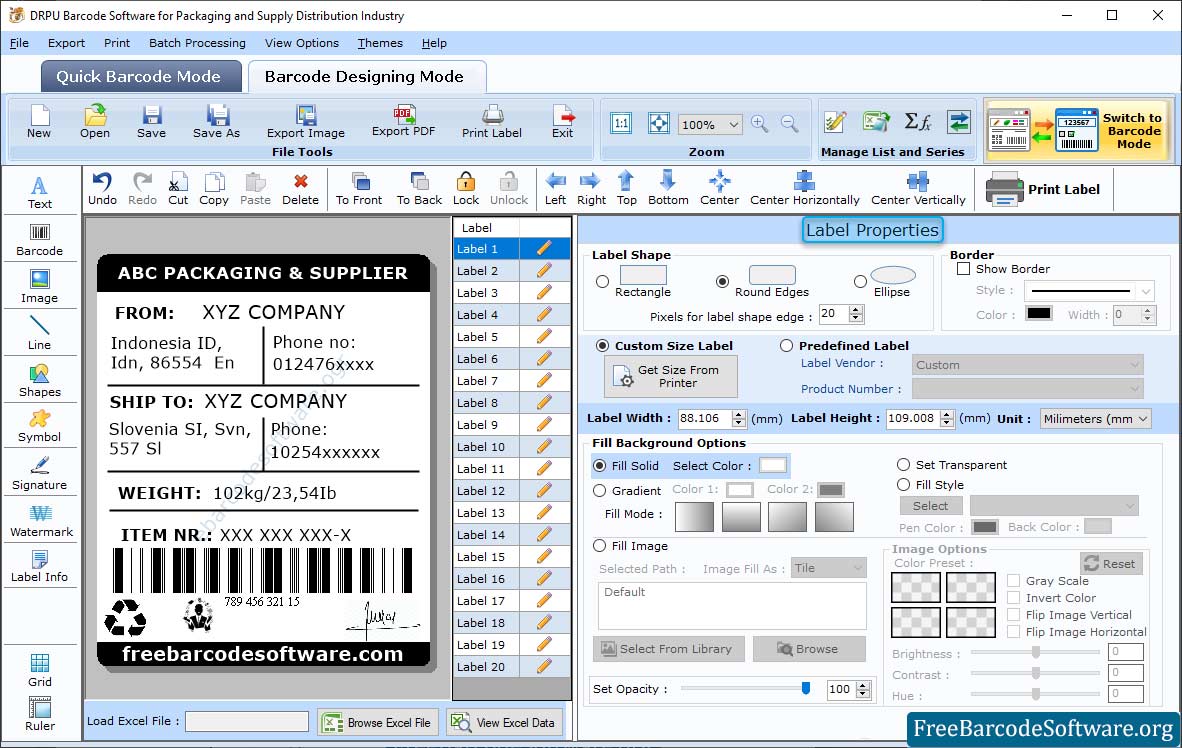
Task: Click the Label Width value field
Action: click(704, 418)
